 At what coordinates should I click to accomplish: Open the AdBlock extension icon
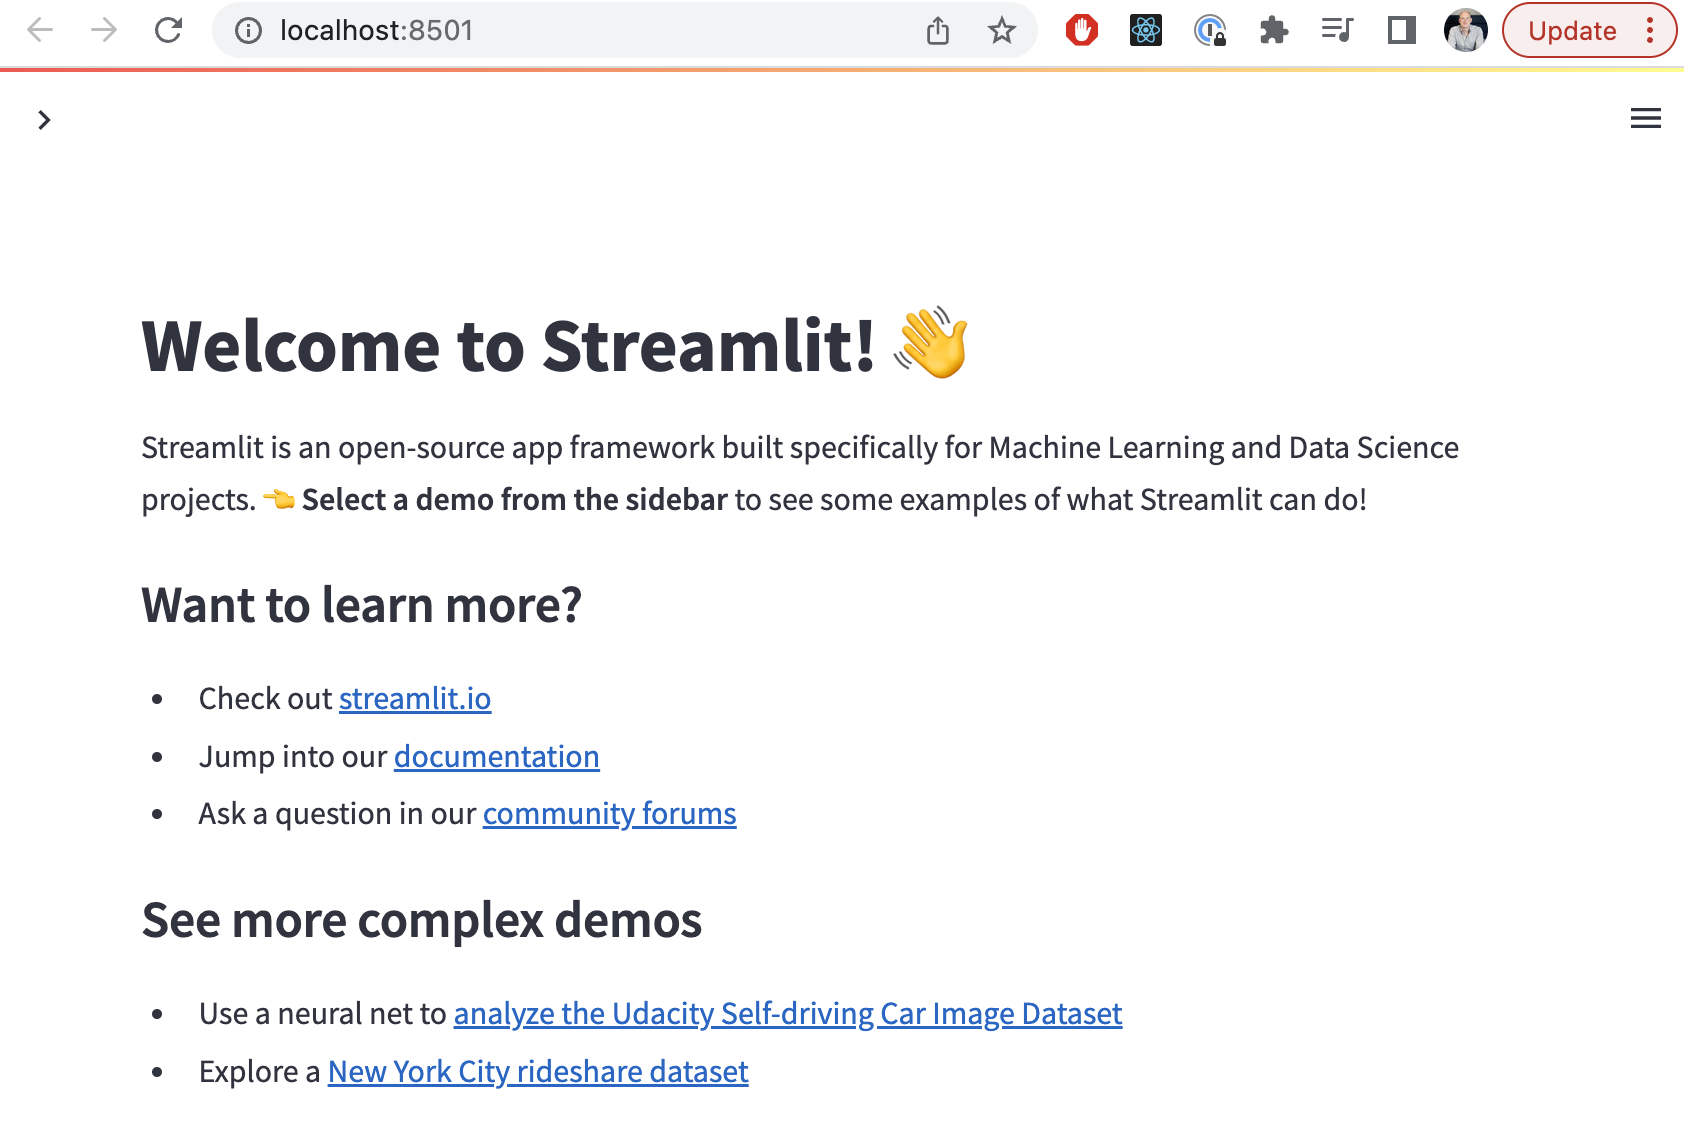(x=1083, y=30)
